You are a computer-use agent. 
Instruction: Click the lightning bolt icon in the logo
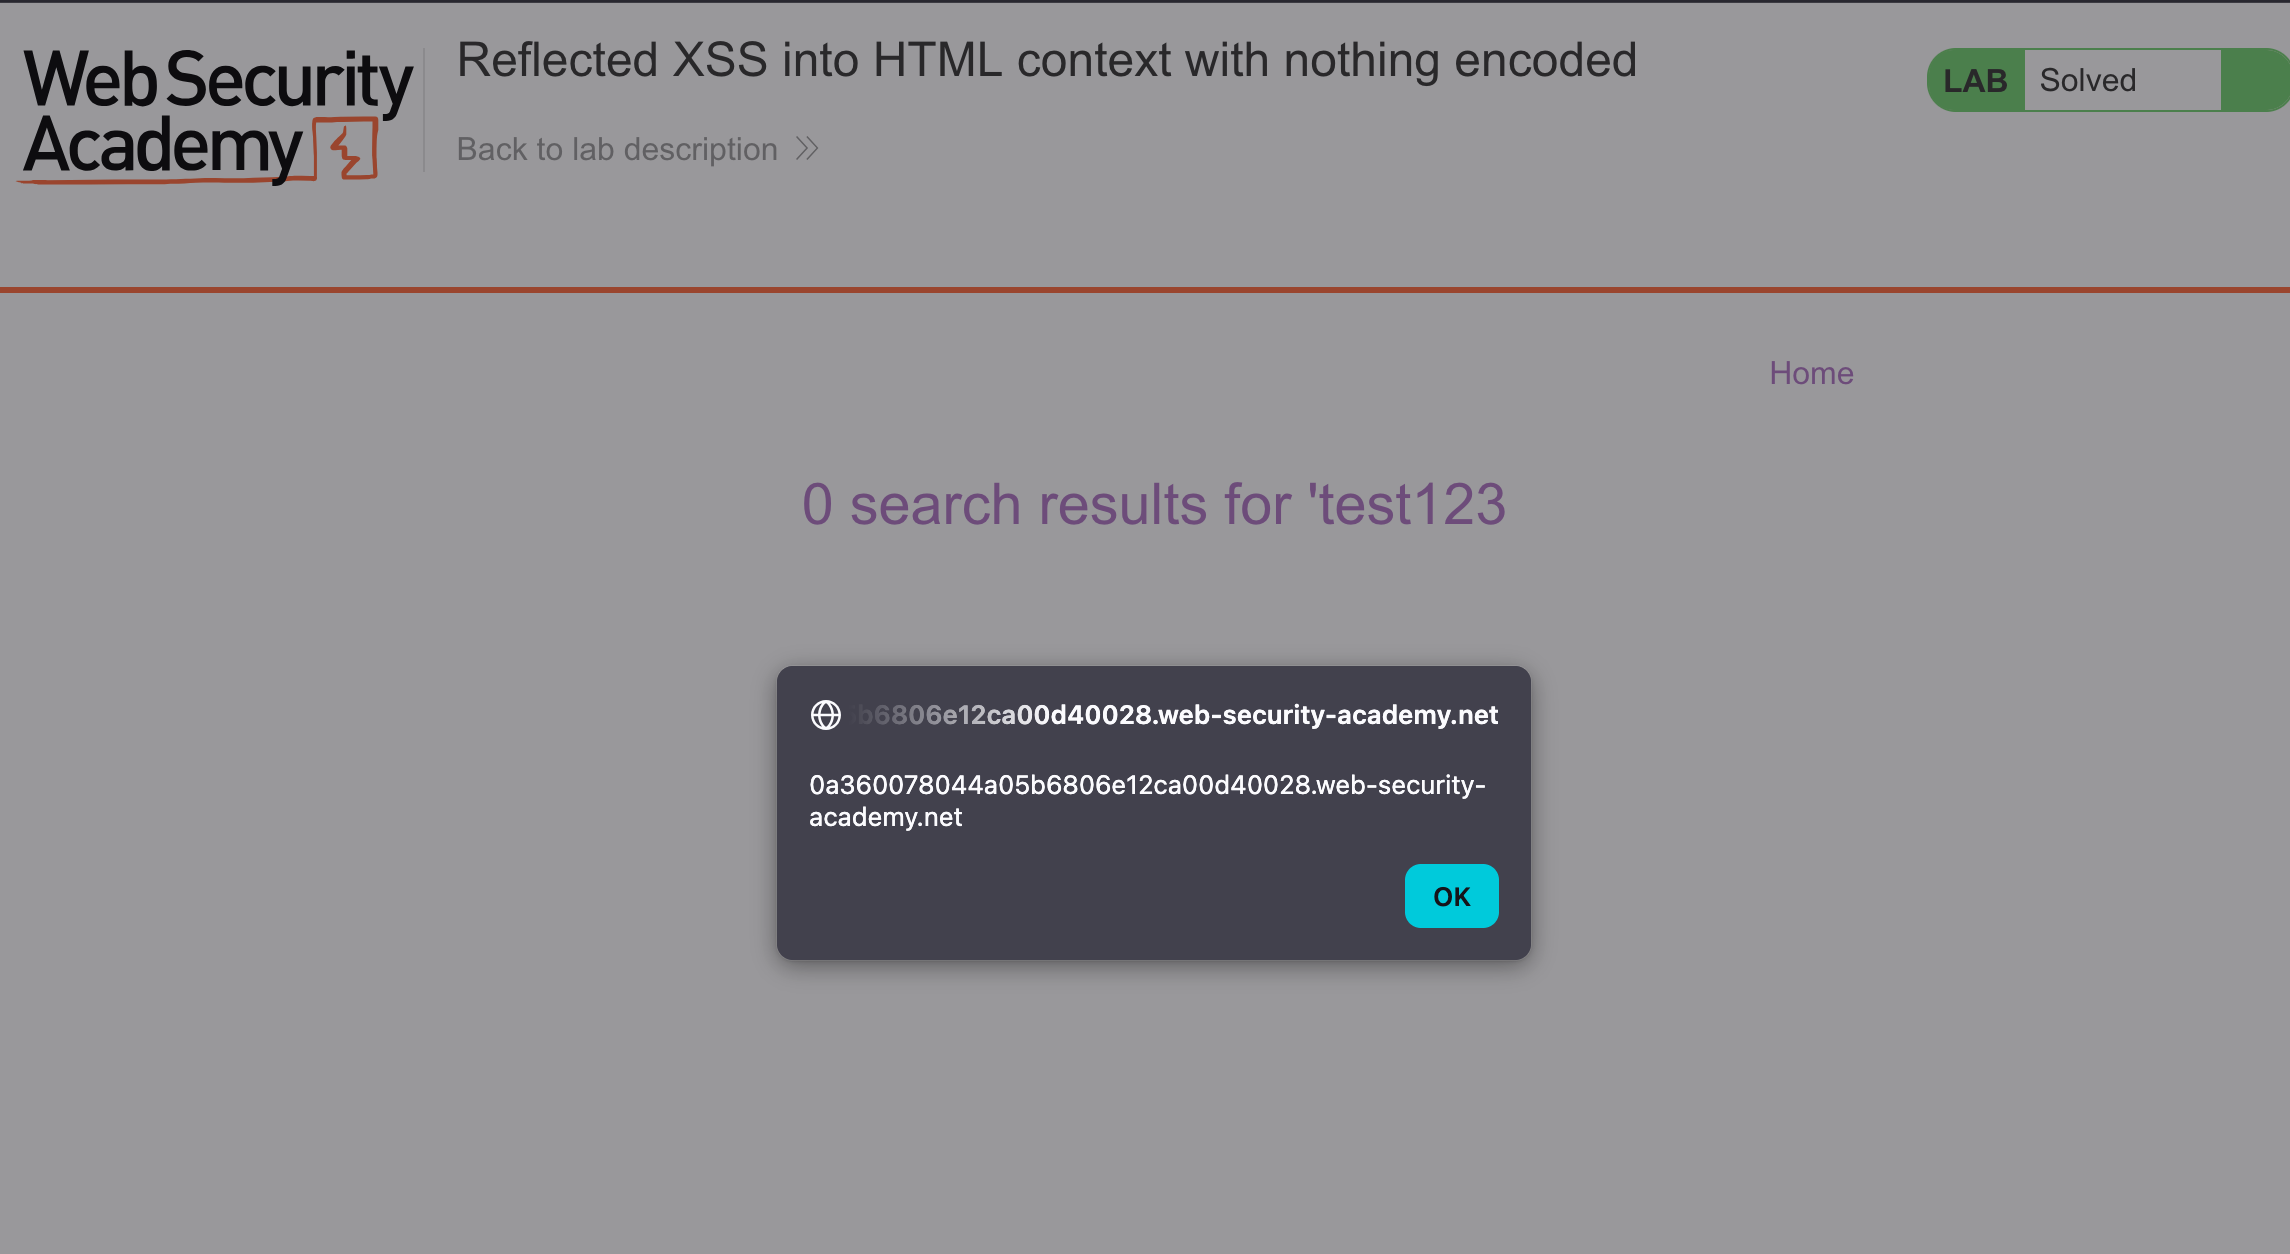click(x=347, y=150)
